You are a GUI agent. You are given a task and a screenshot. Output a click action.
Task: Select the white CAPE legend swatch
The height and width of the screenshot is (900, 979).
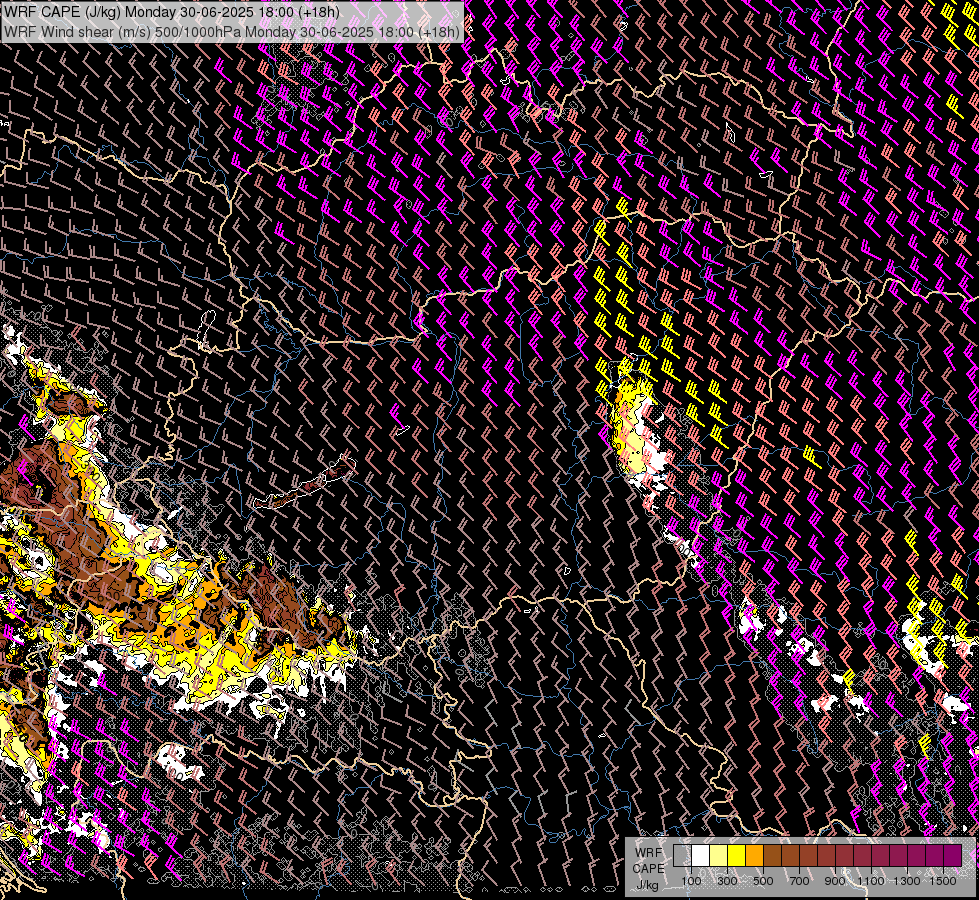click(x=701, y=855)
